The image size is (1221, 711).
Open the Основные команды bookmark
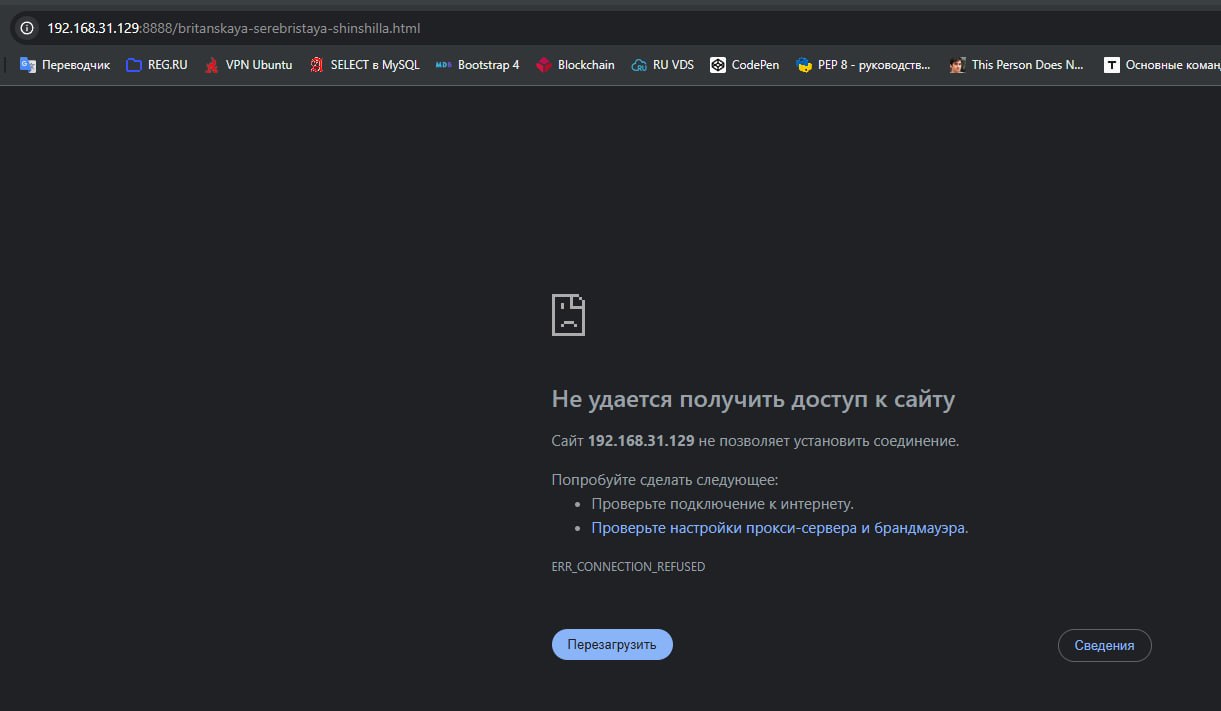[x=1162, y=65]
